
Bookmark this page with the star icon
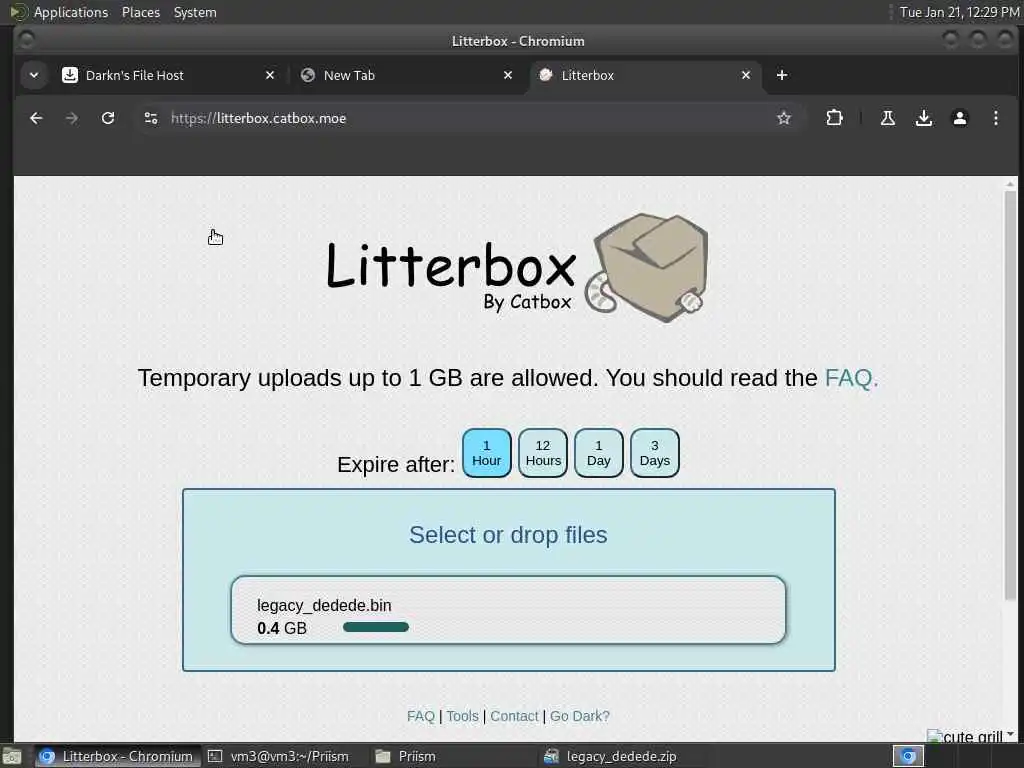pos(784,118)
